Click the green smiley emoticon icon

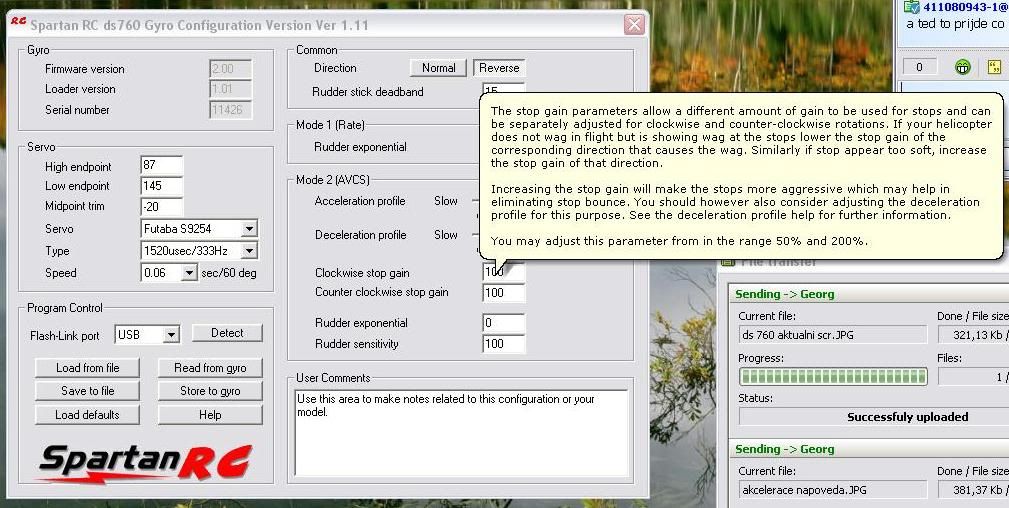point(963,67)
